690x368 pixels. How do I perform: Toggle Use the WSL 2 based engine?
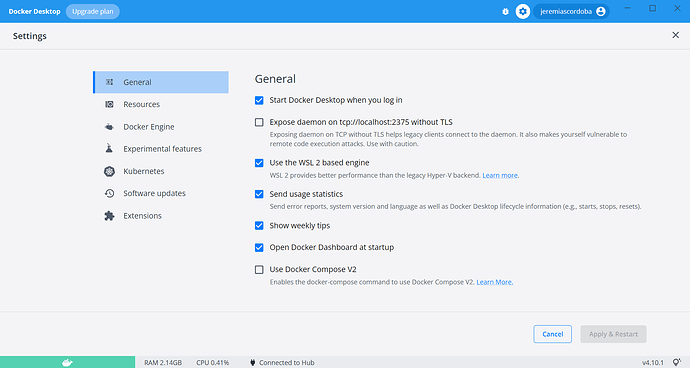coord(259,163)
